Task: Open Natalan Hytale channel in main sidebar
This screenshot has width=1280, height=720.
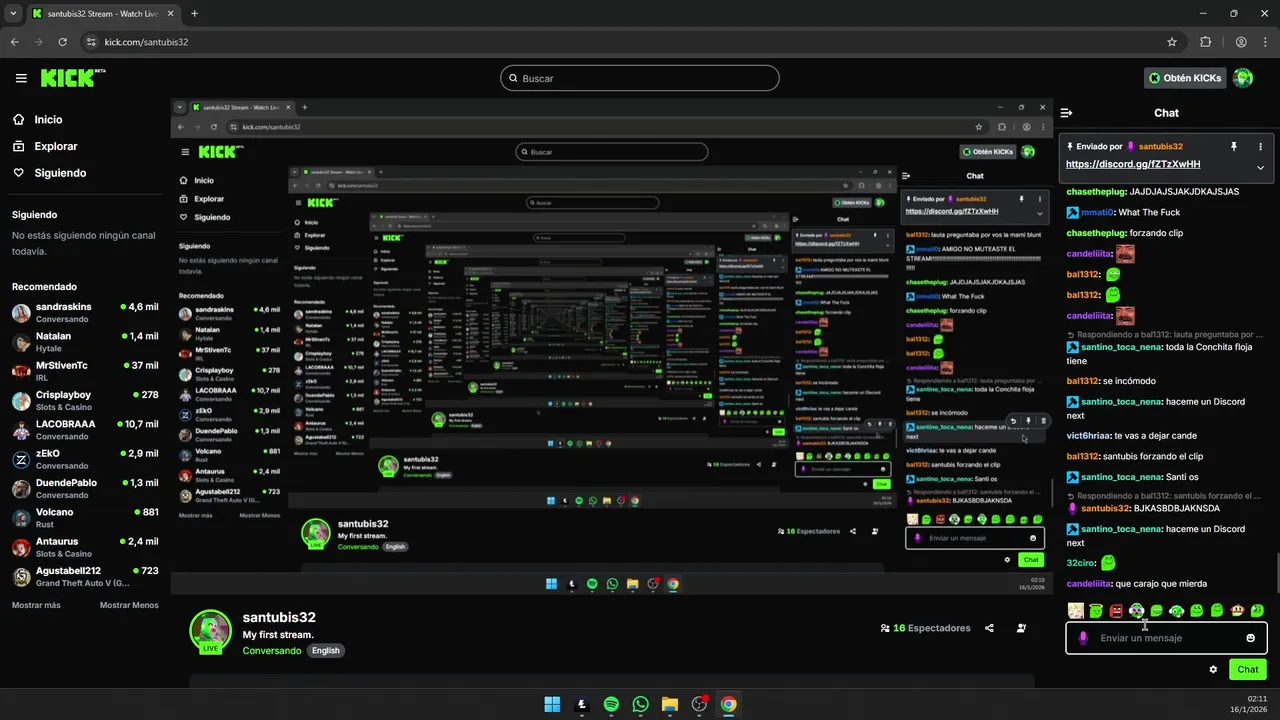Action: (85, 341)
